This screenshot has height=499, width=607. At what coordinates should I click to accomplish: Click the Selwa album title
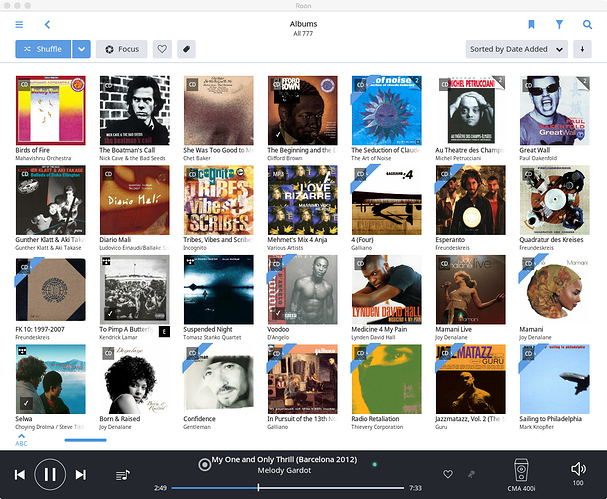click(x=24, y=418)
